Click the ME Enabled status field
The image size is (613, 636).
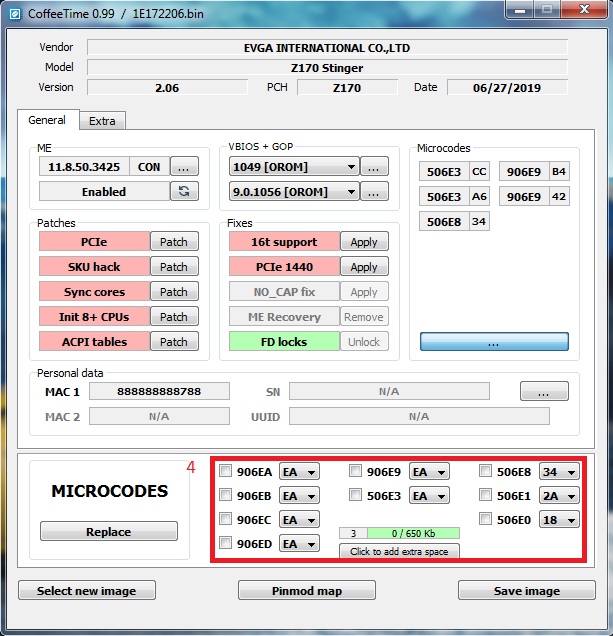[104, 191]
